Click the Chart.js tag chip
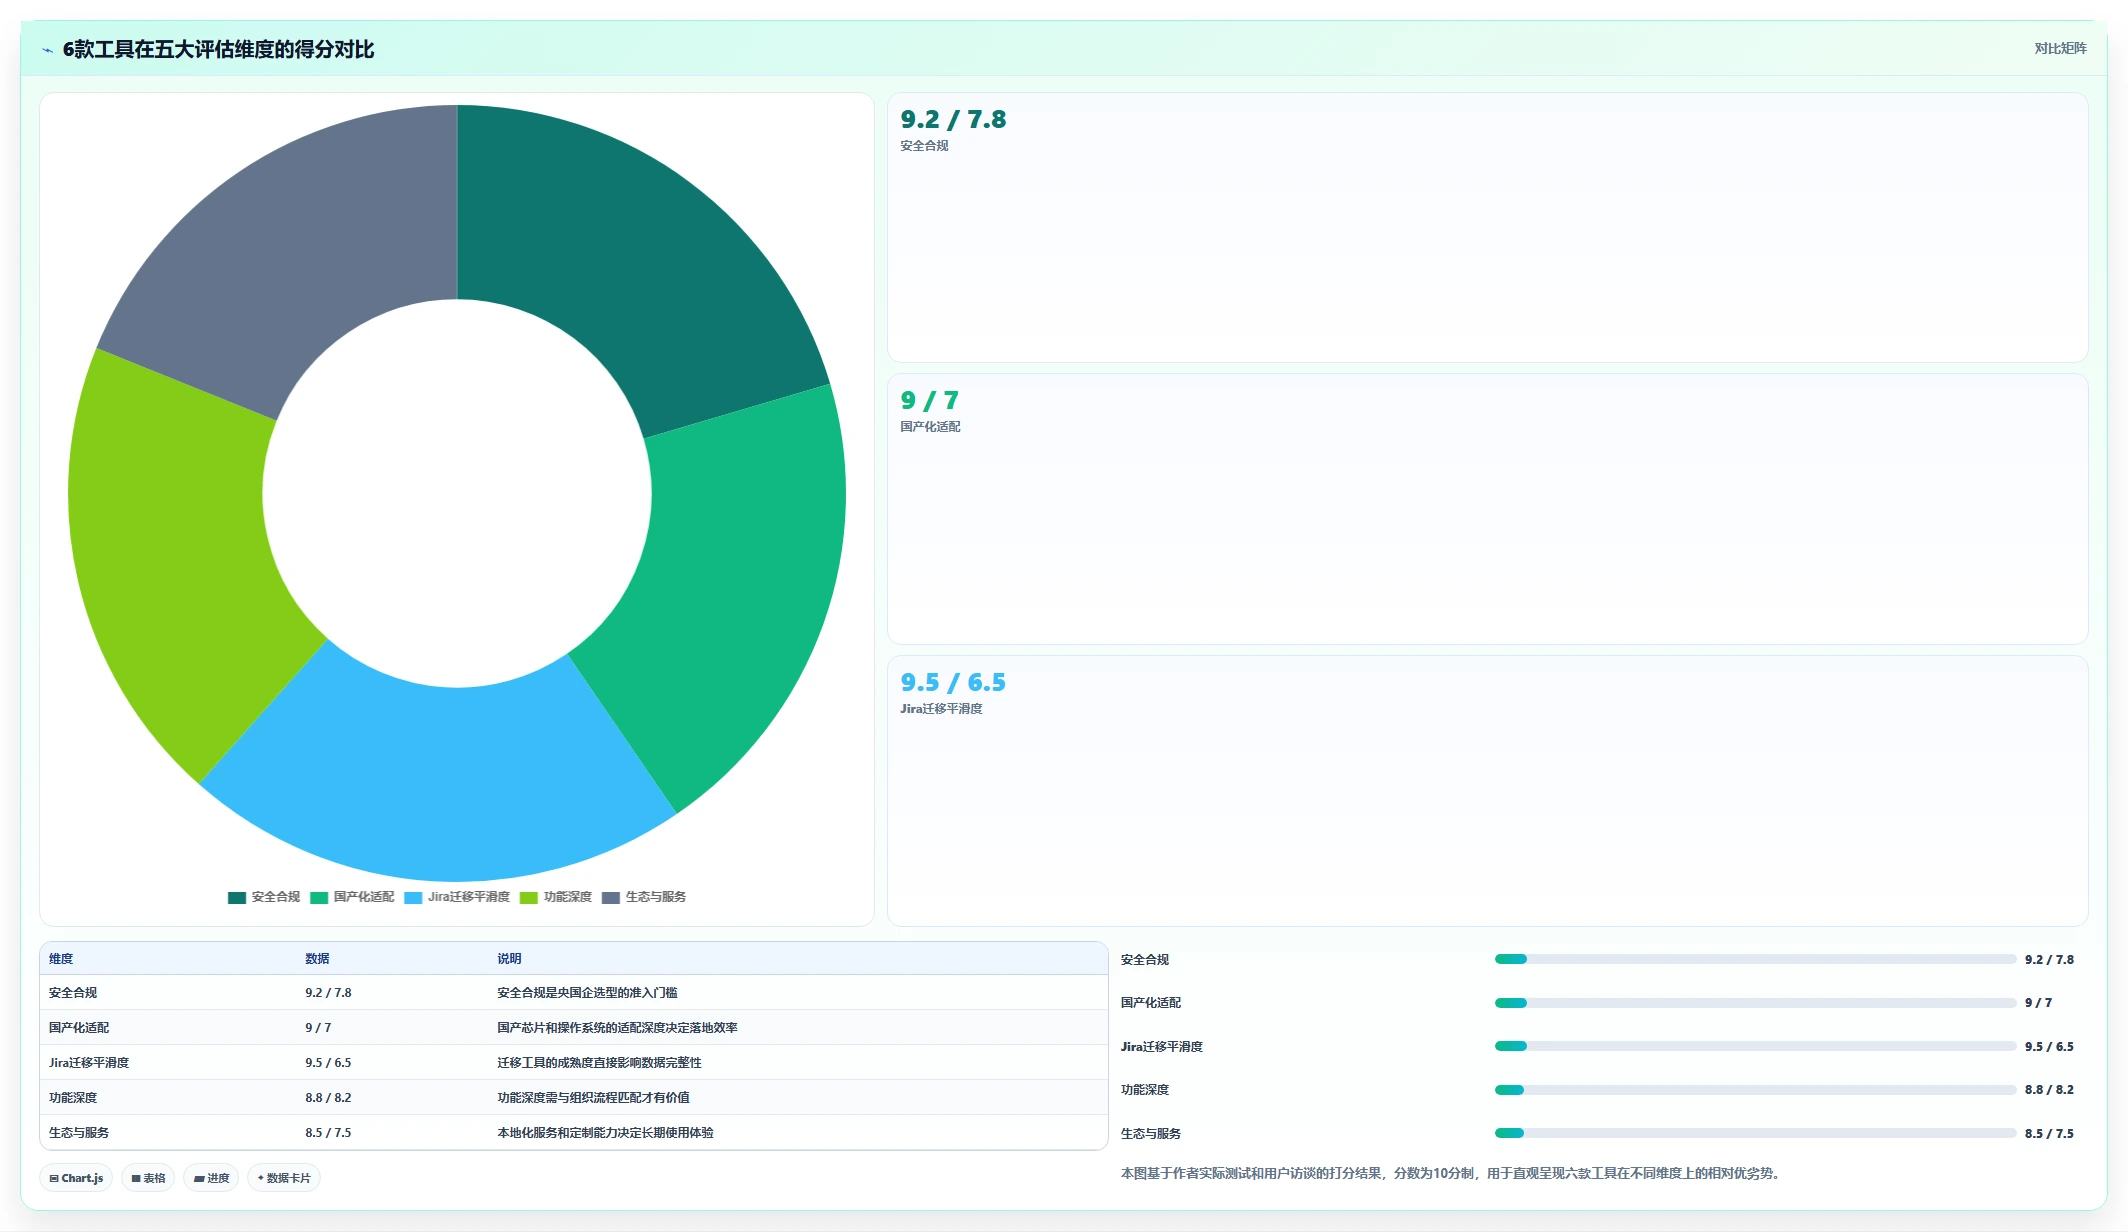 tap(76, 1178)
